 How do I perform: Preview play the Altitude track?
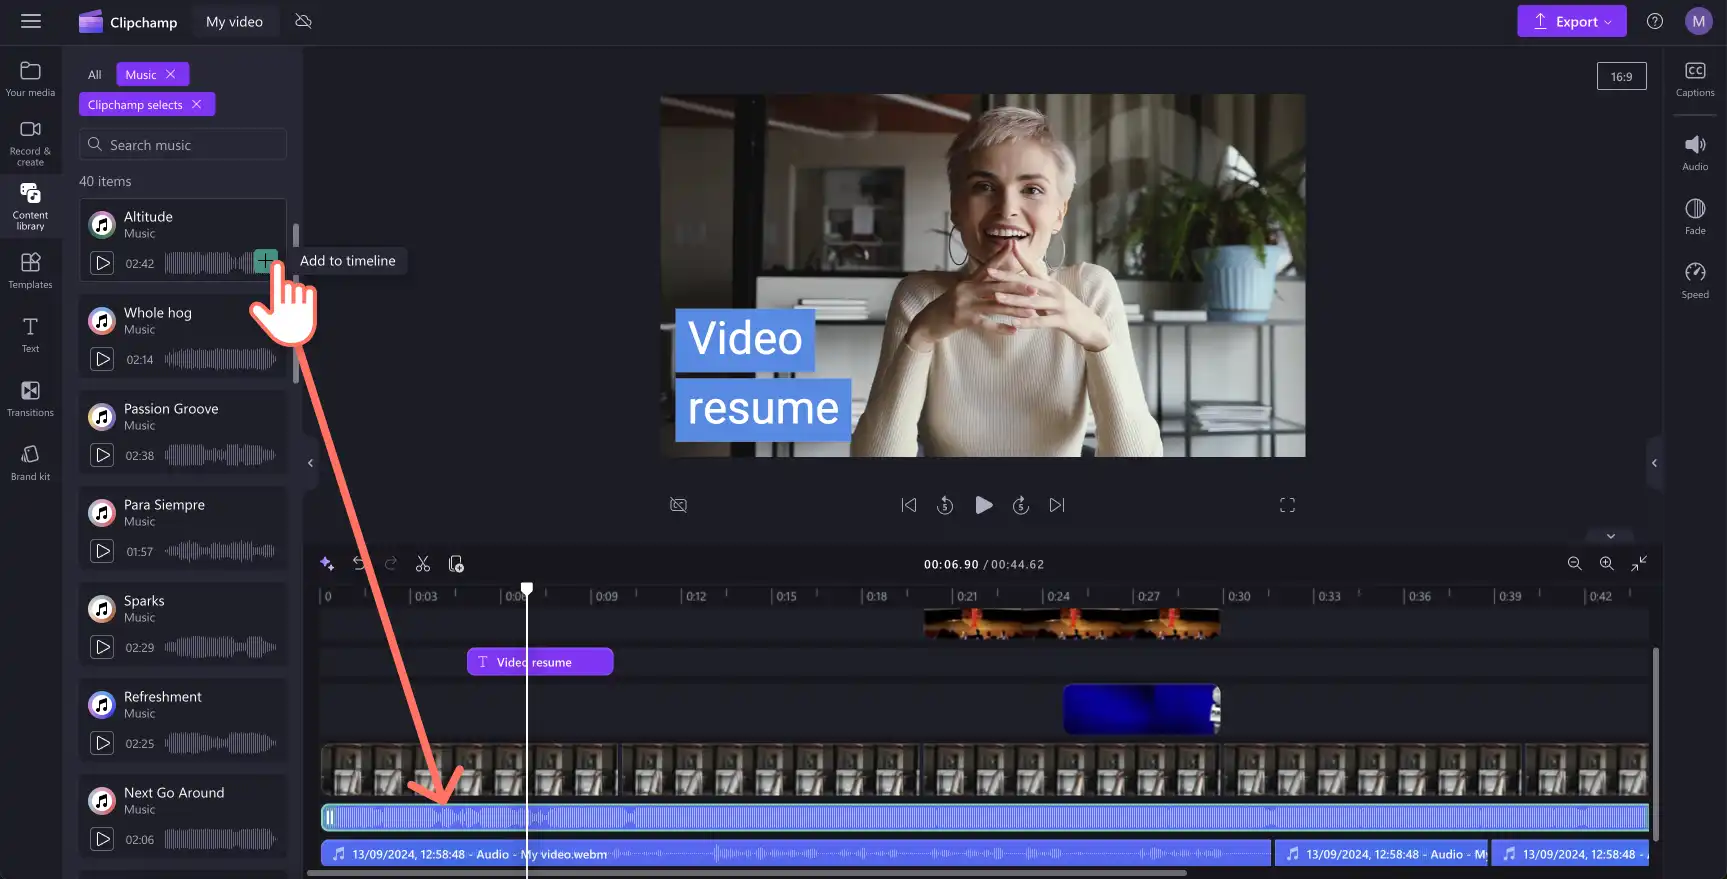(102, 263)
